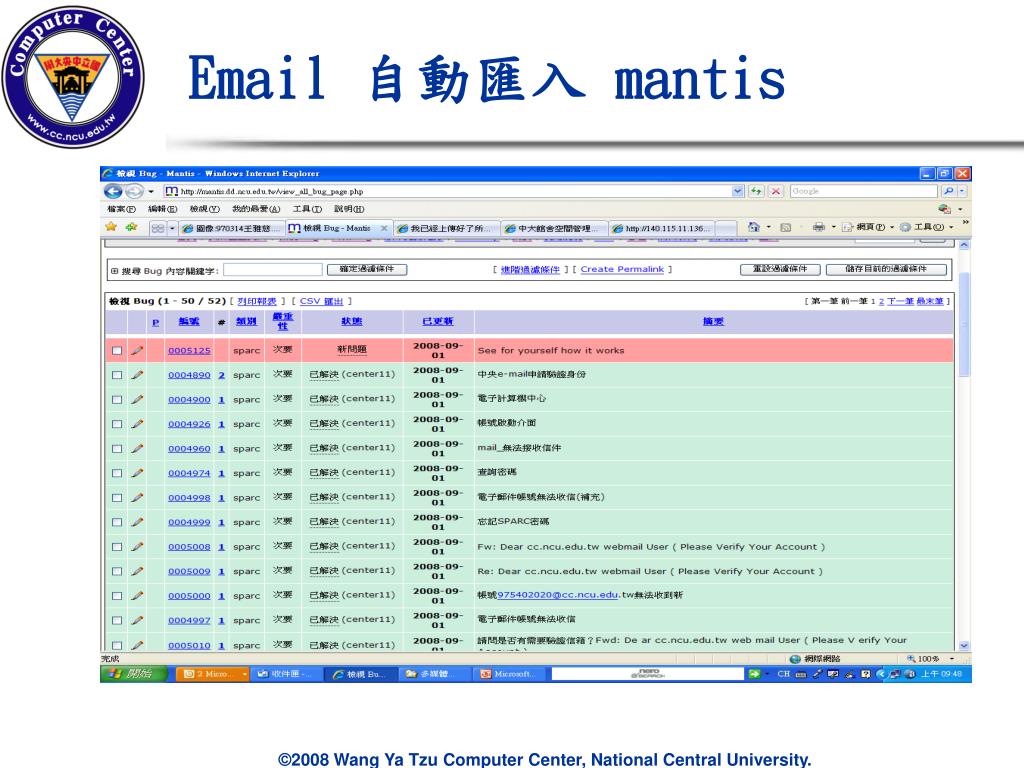Tick the checkbox for bug 0004974
The image size is (1024, 768).
click(x=117, y=473)
